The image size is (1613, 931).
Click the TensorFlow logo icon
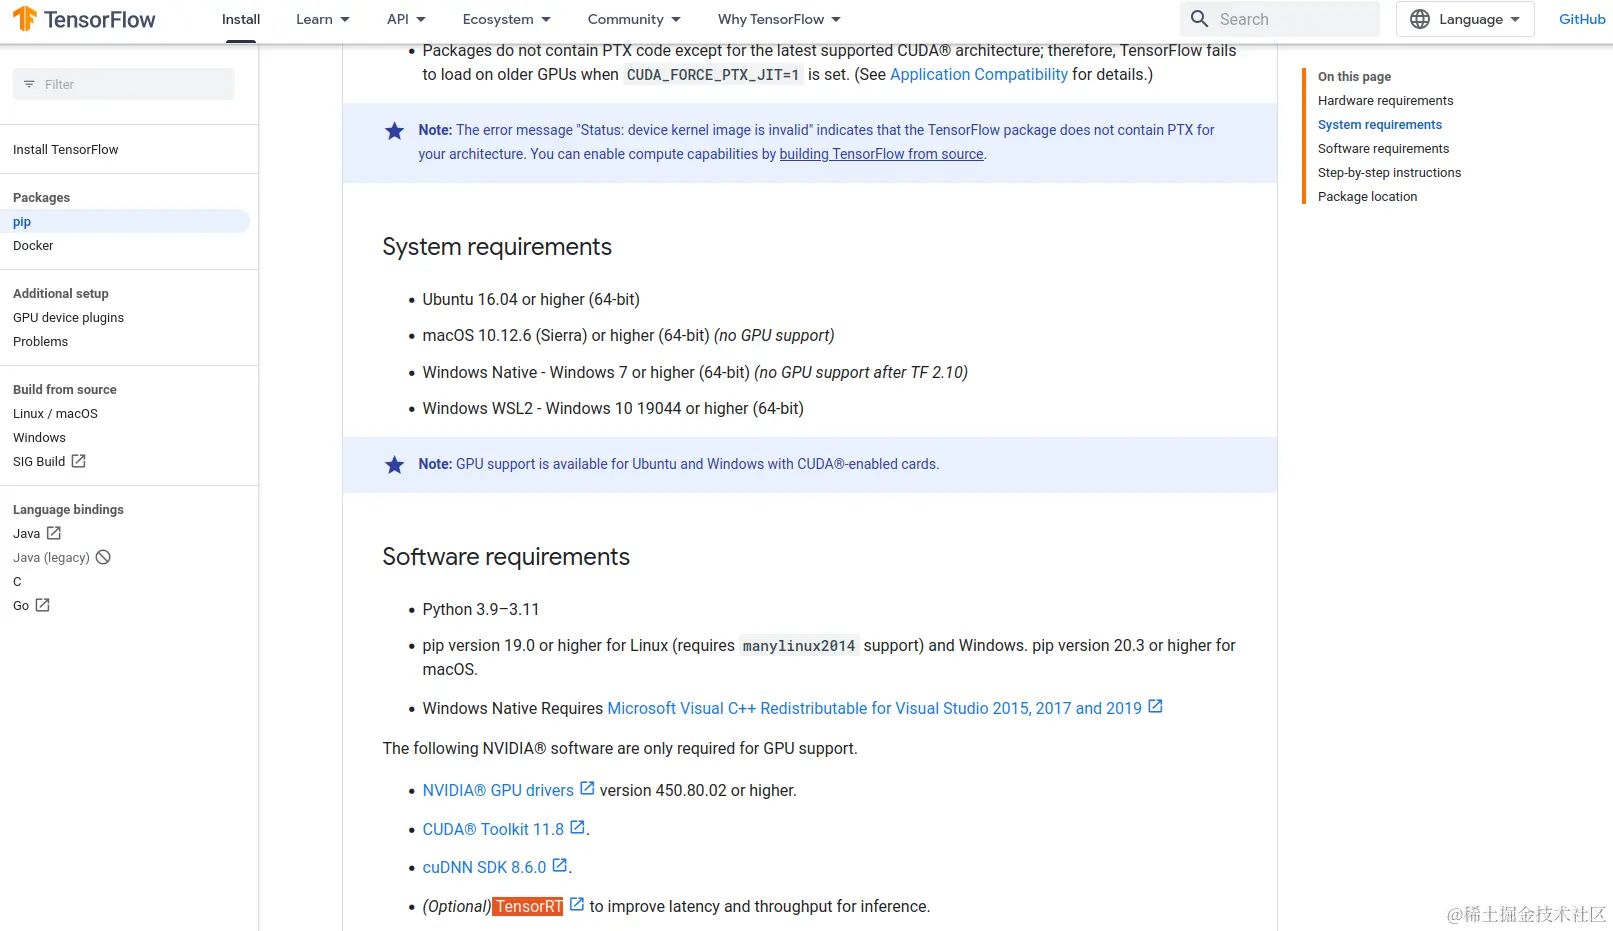pos(26,18)
